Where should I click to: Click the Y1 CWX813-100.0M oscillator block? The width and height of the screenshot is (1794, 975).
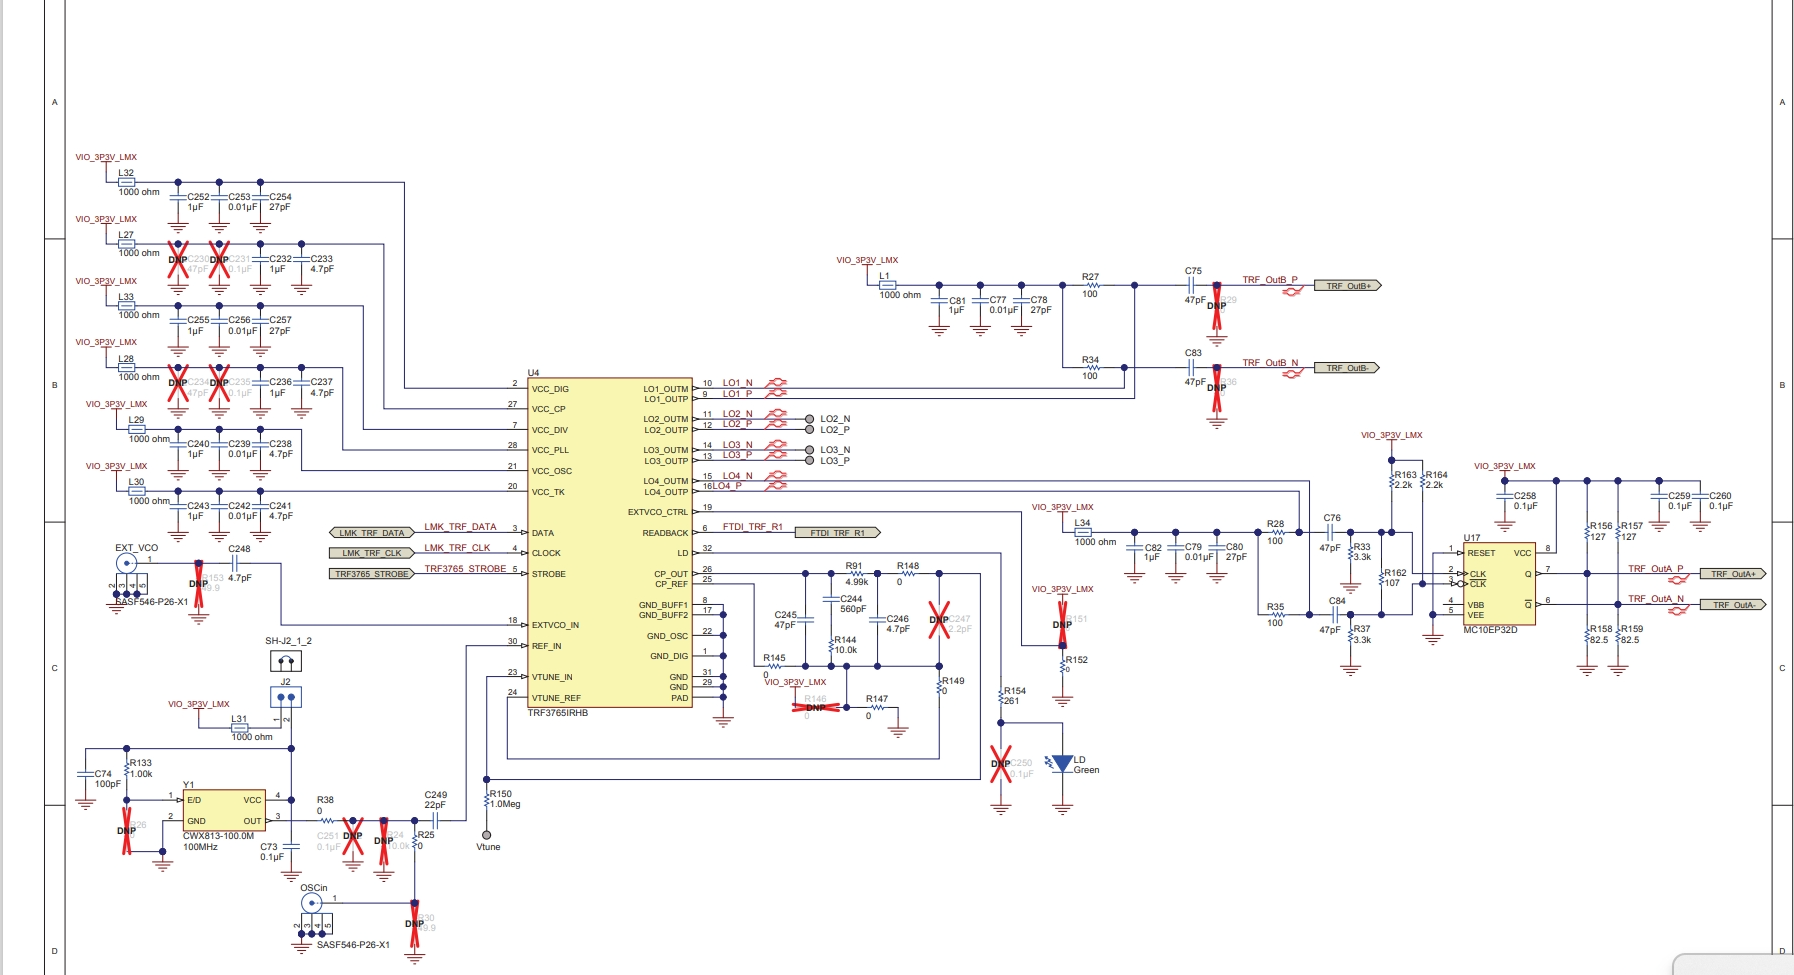tap(224, 811)
